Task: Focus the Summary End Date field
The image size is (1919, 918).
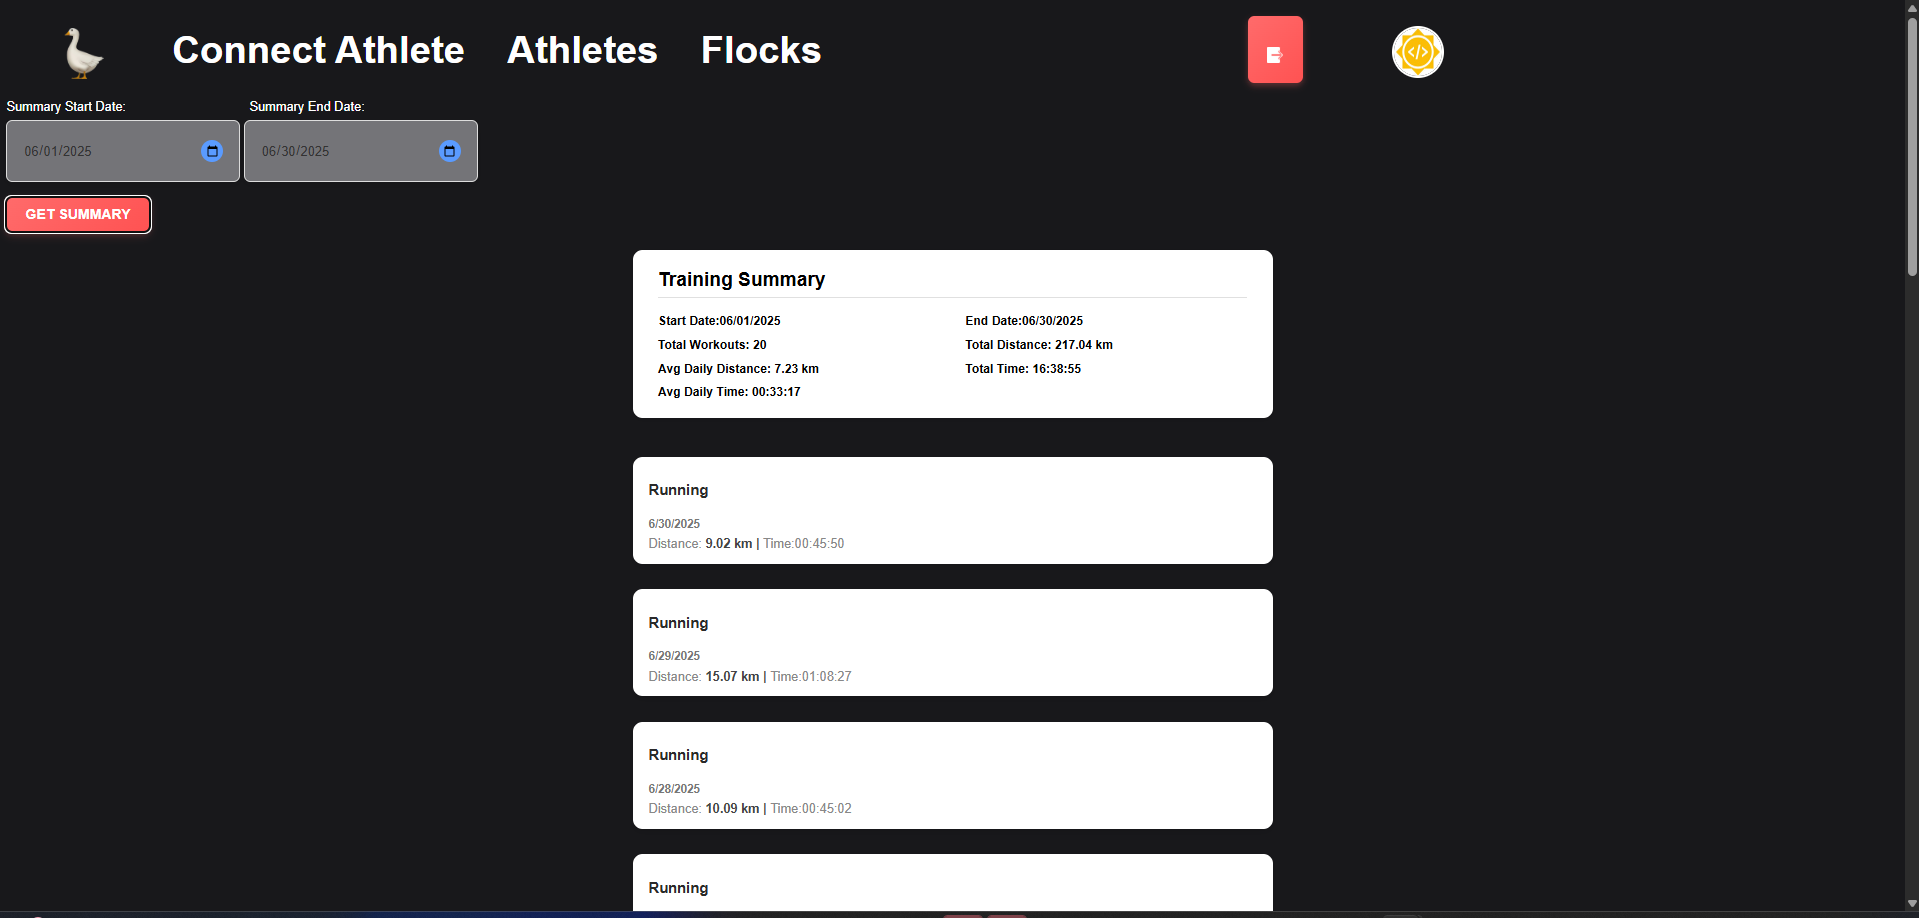Action: coord(361,151)
